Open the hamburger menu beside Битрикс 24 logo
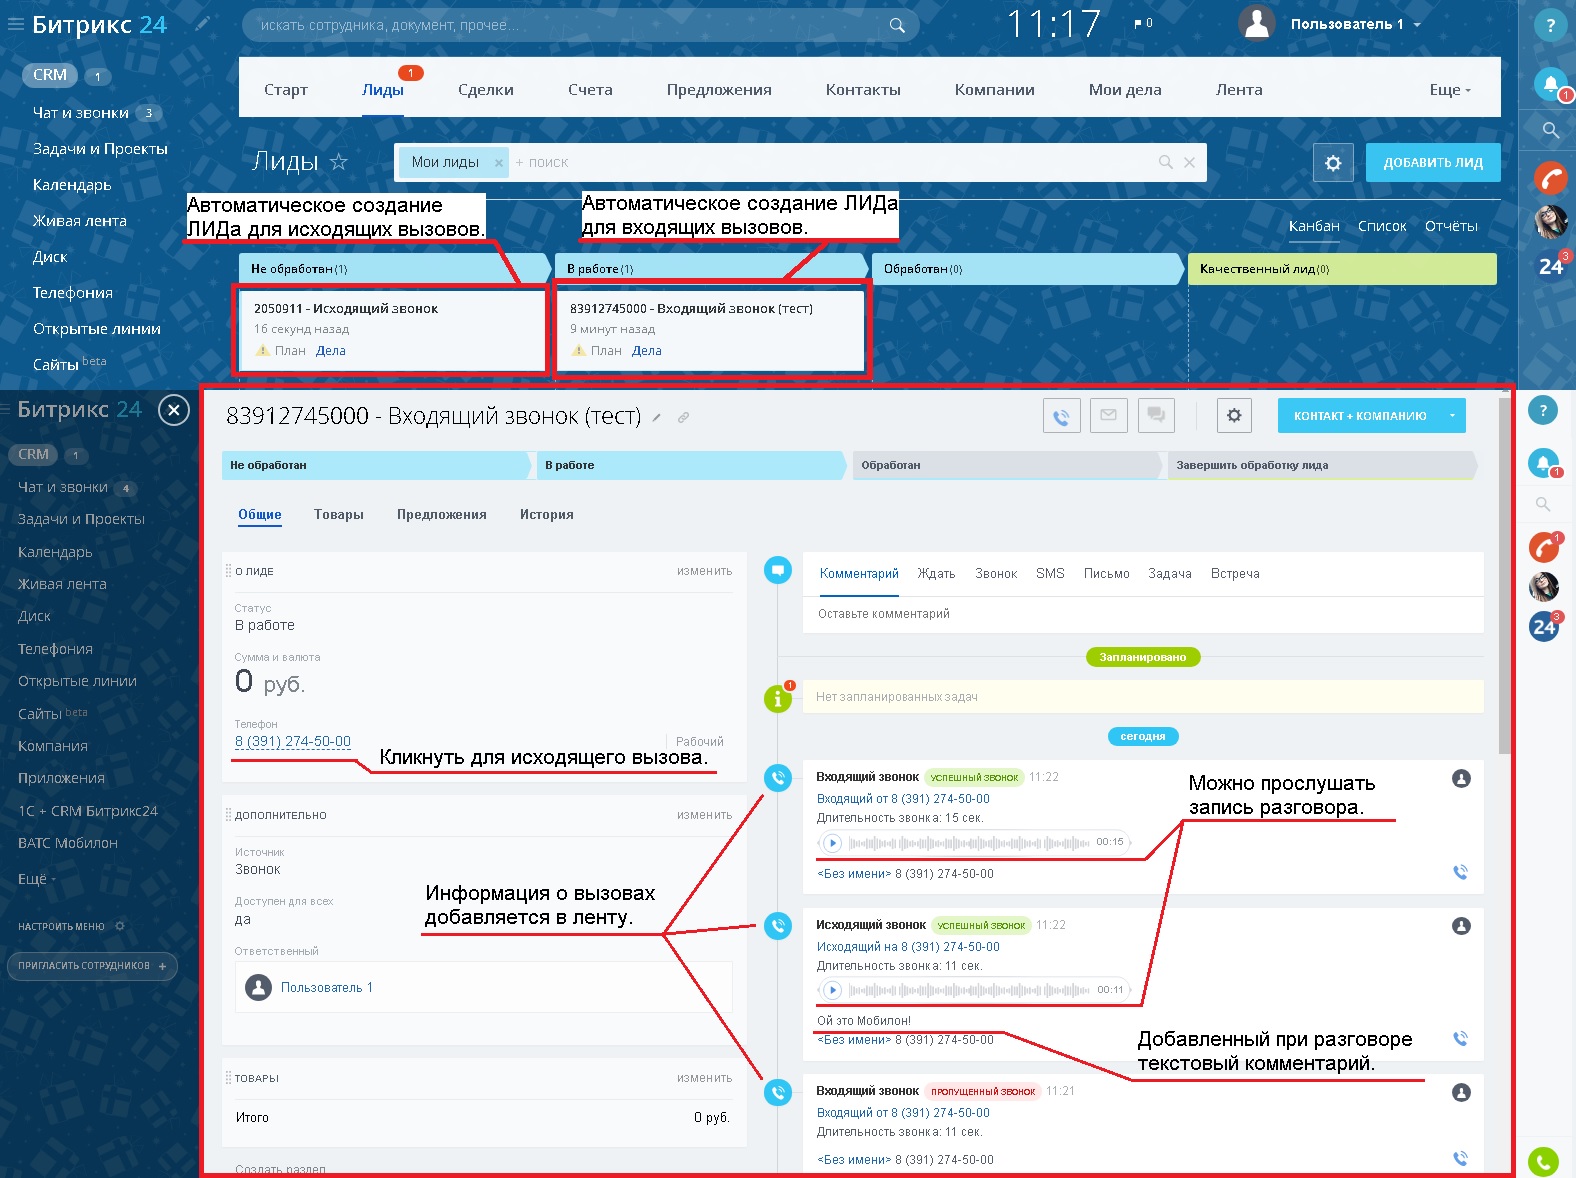Image resolution: width=1576 pixels, height=1178 pixels. tap(15, 25)
